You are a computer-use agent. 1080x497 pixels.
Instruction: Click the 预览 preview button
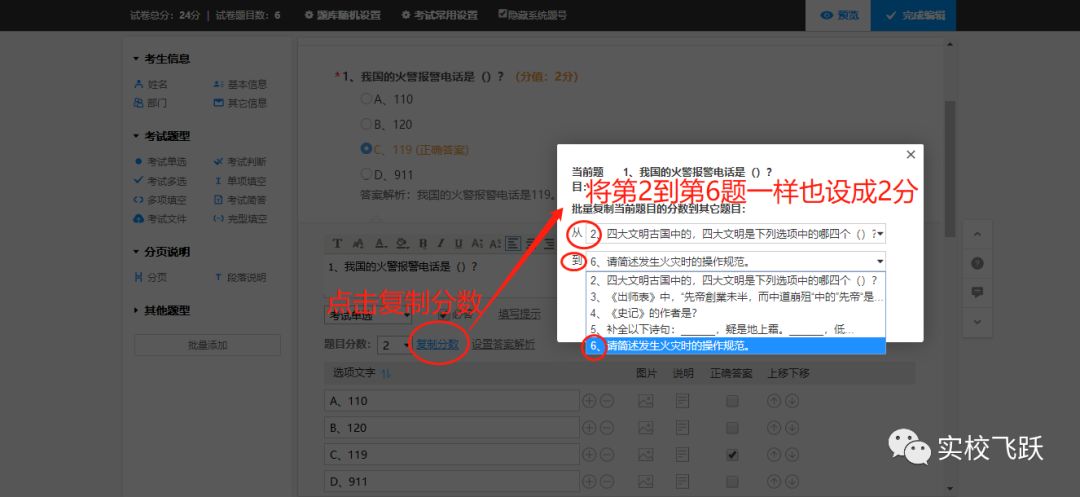click(x=838, y=15)
